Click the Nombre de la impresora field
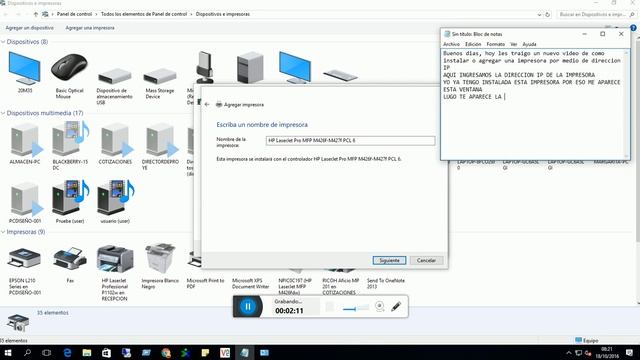 (x=350, y=140)
